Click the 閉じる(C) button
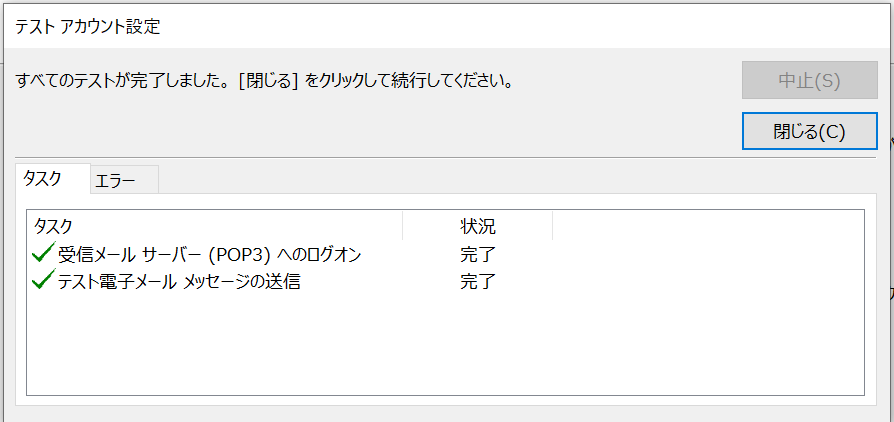The width and height of the screenshot is (894, 422). point(809,131)
